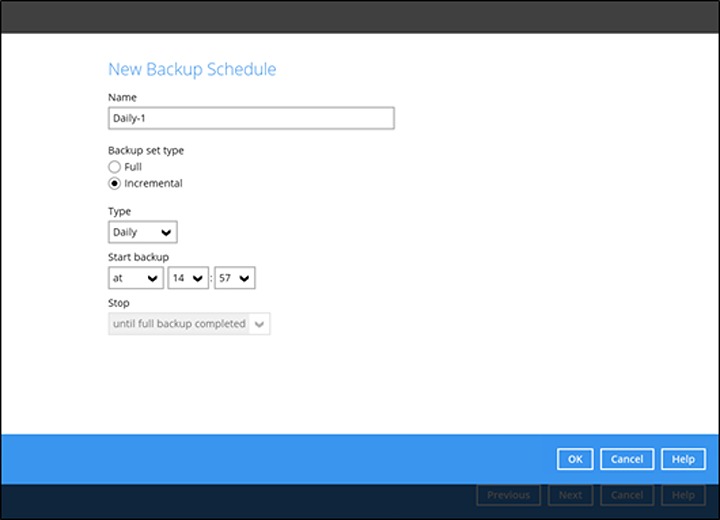Click the Name text field containing Daily-1
This screenshot has width=720, height=520.
pyautogui.click(x=250, y=118)
